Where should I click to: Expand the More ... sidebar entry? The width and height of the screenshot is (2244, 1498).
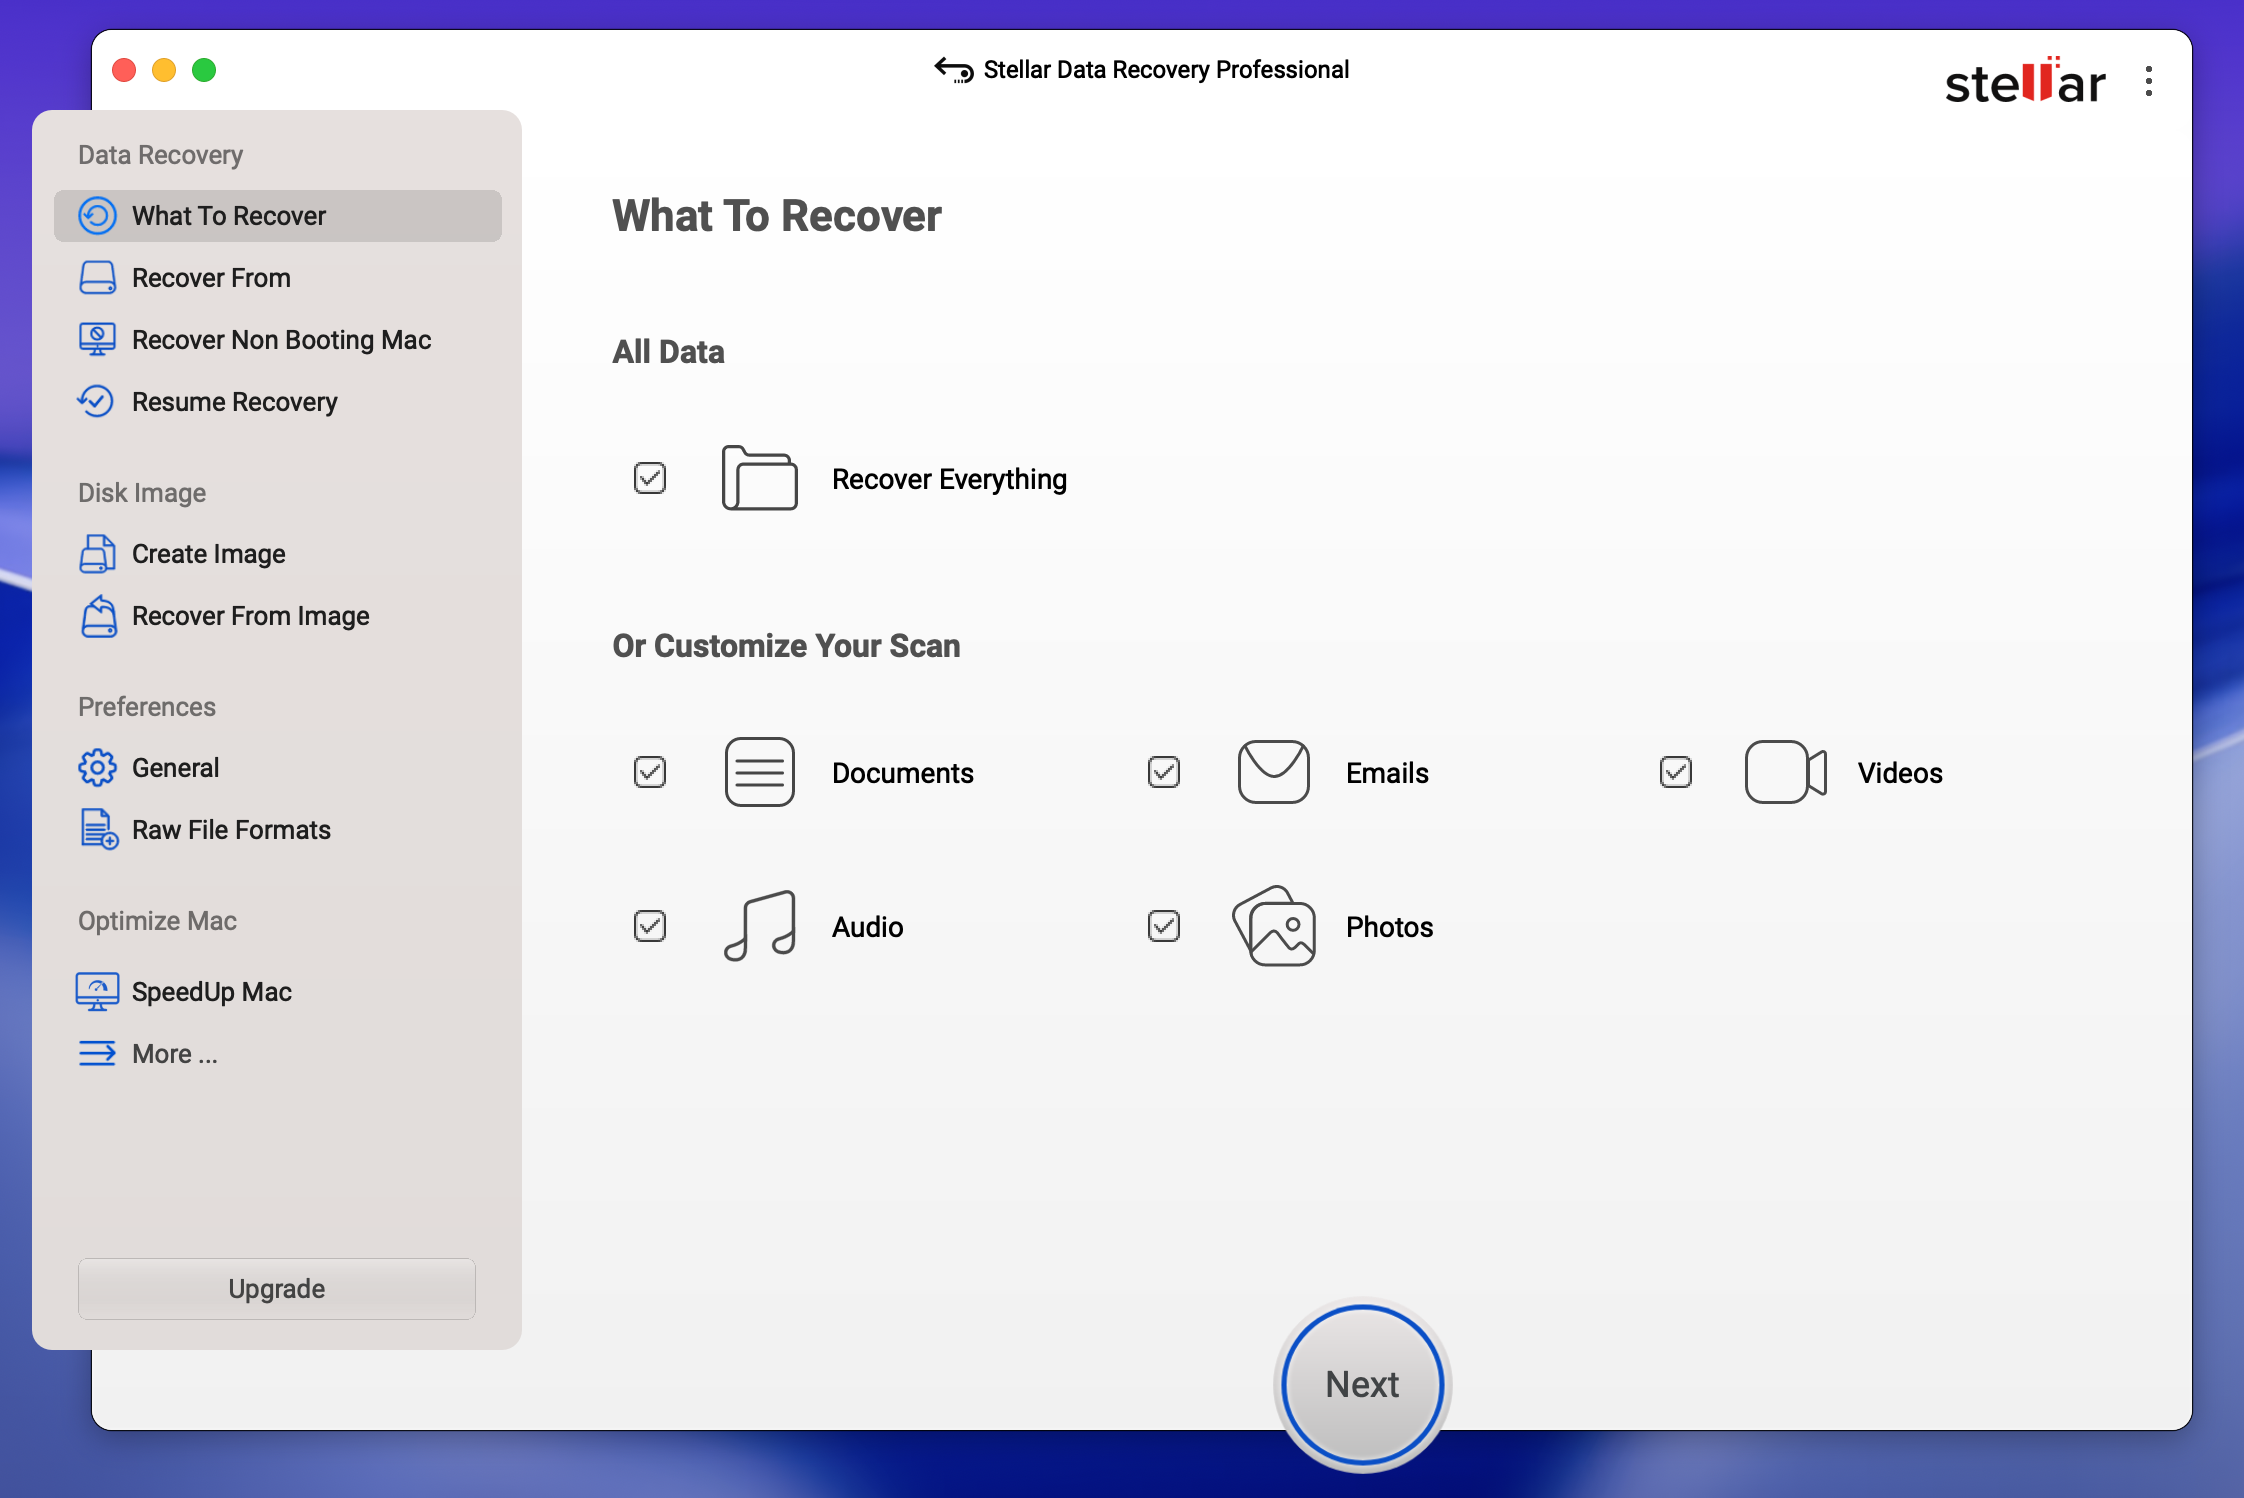click(x=174, y=1054)
